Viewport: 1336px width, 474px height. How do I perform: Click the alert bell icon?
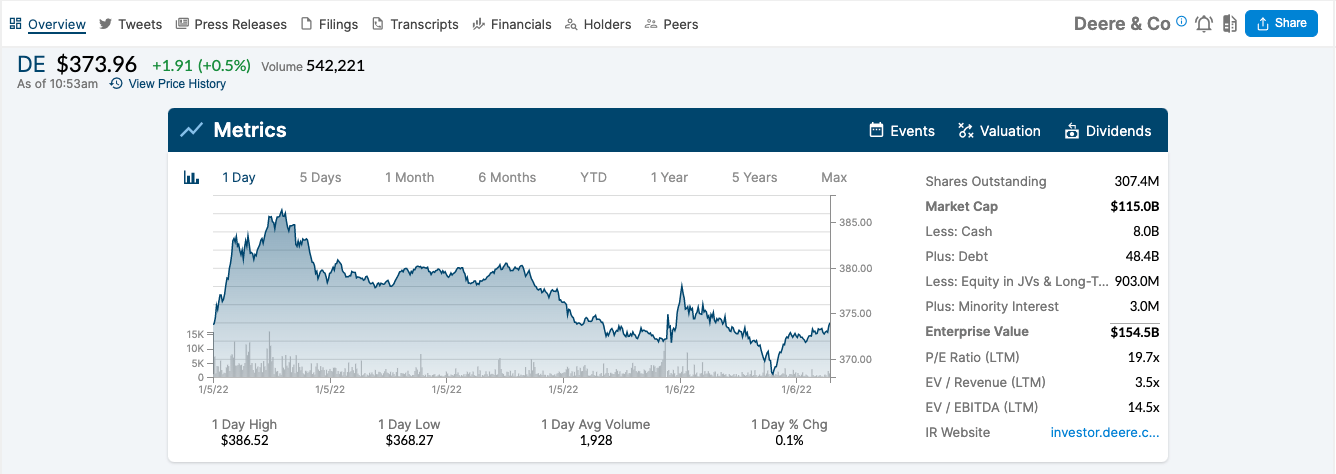point(1204,24)
